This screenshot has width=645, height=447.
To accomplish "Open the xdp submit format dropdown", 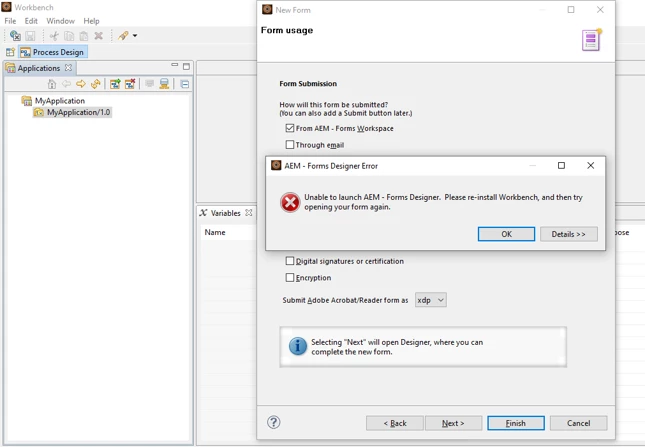I will (x=431, y=300).
